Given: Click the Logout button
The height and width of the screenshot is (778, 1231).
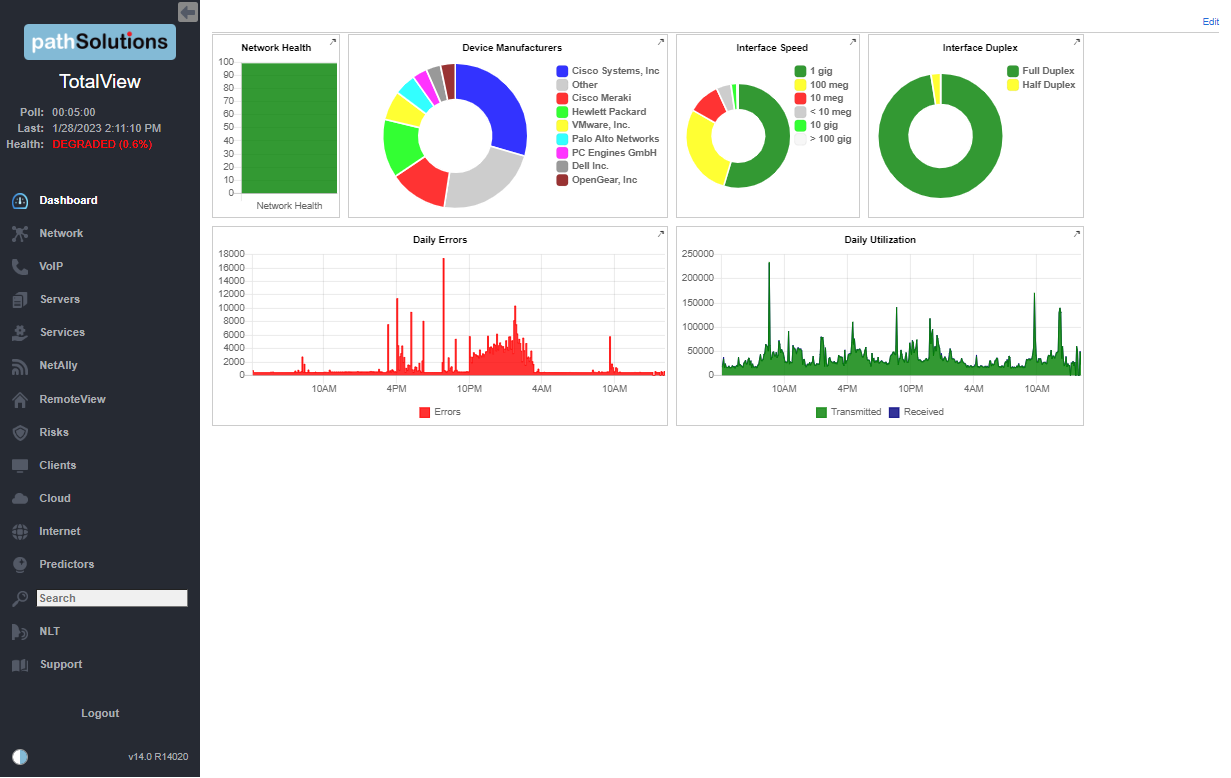Looking at the screenshot, I should click(100, 713).
